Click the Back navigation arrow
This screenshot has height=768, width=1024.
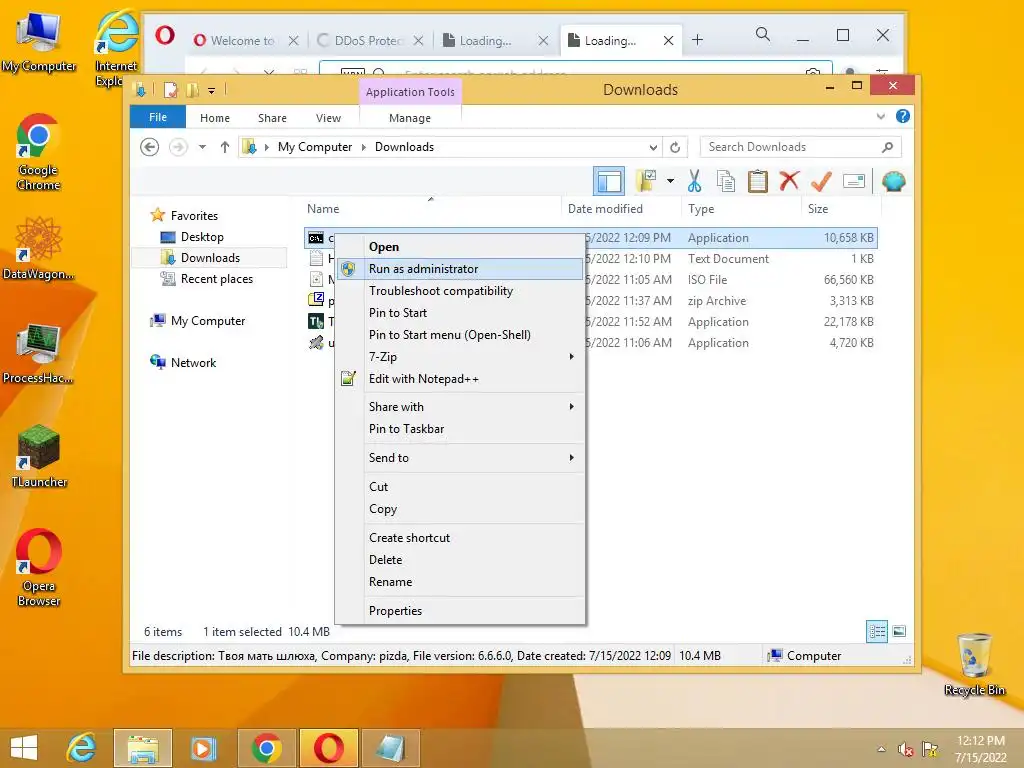click(x=150, y=147)
